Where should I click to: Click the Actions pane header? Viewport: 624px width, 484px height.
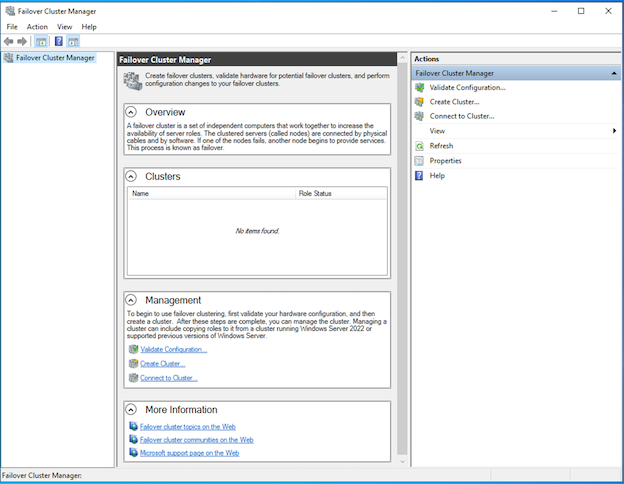516,59
